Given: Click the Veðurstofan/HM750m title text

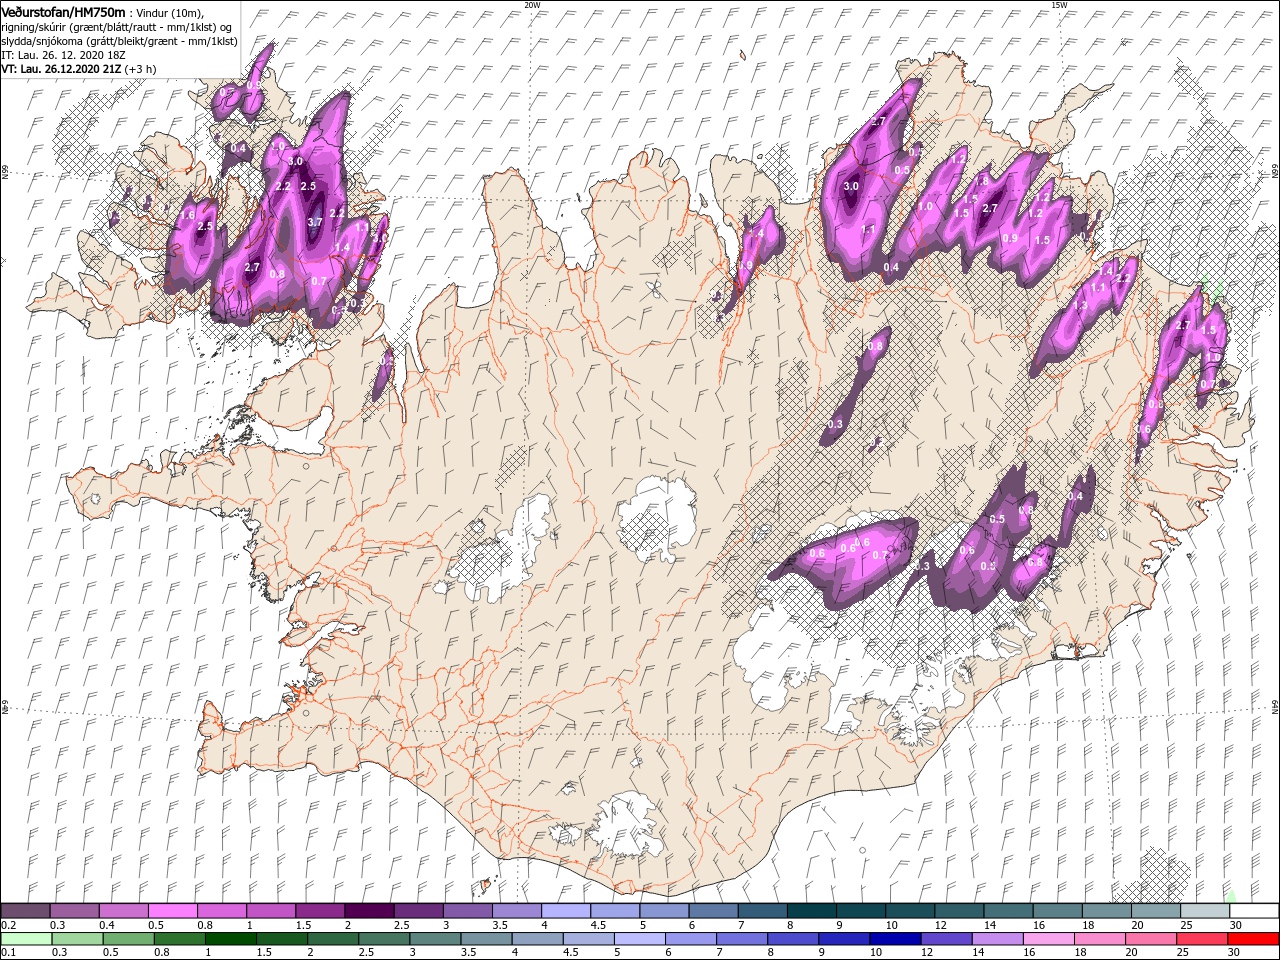Looking at the screenshot, I should [x=63, y=12].
